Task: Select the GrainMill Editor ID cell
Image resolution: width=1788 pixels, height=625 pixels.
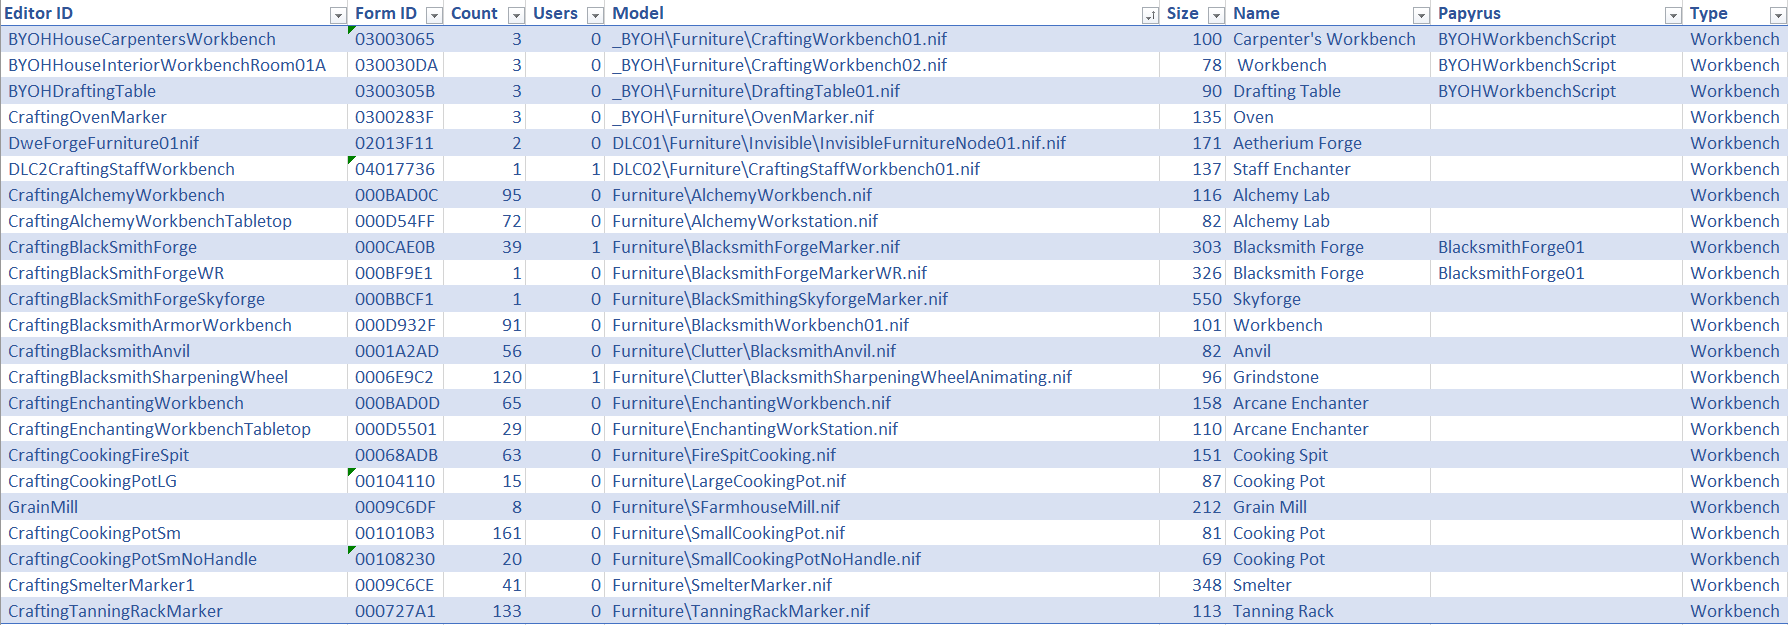Action: [x=43, y=507]
